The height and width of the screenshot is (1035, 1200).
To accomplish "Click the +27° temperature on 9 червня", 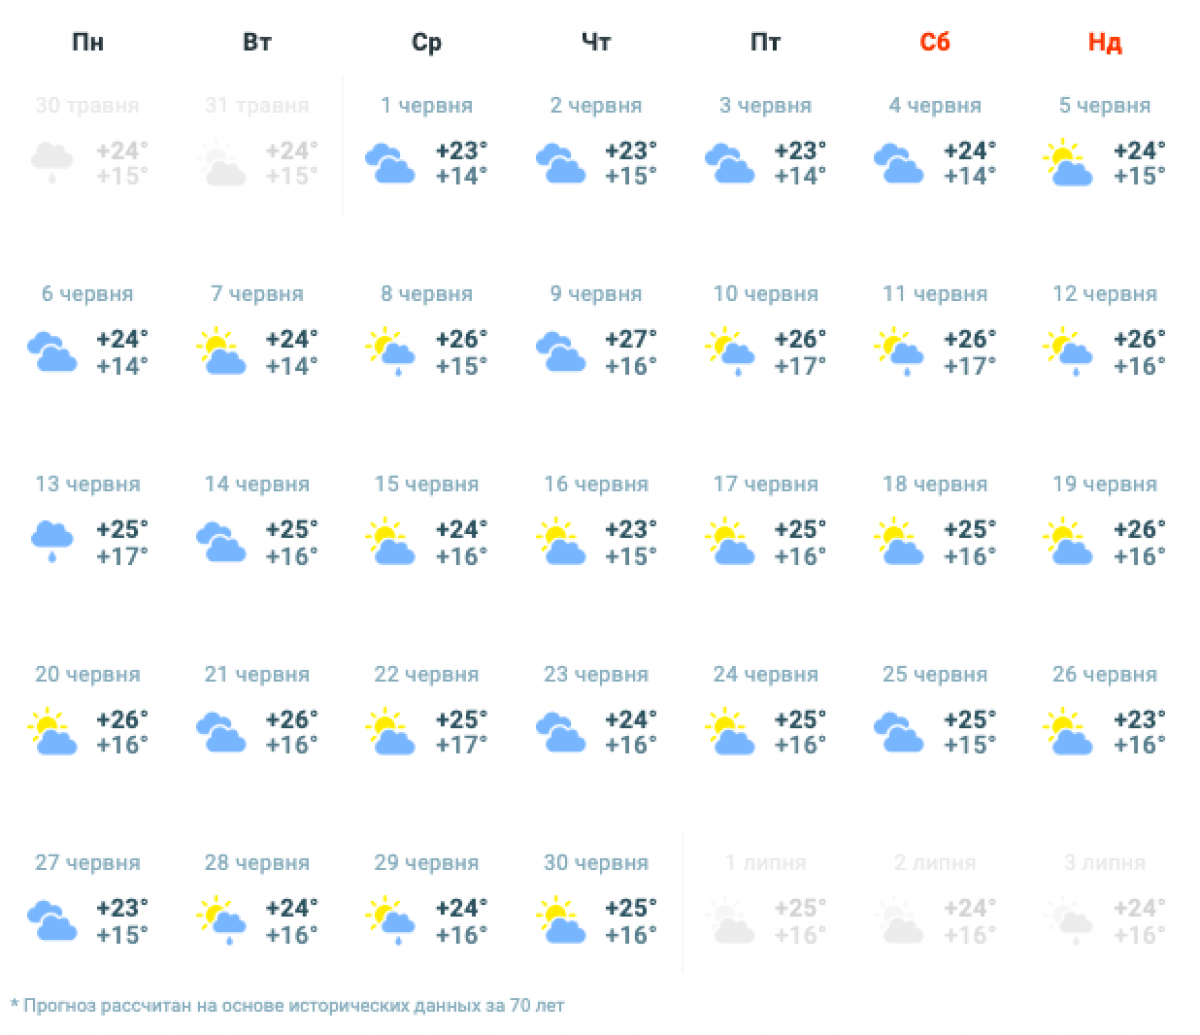I will click(x=631, y=339).
